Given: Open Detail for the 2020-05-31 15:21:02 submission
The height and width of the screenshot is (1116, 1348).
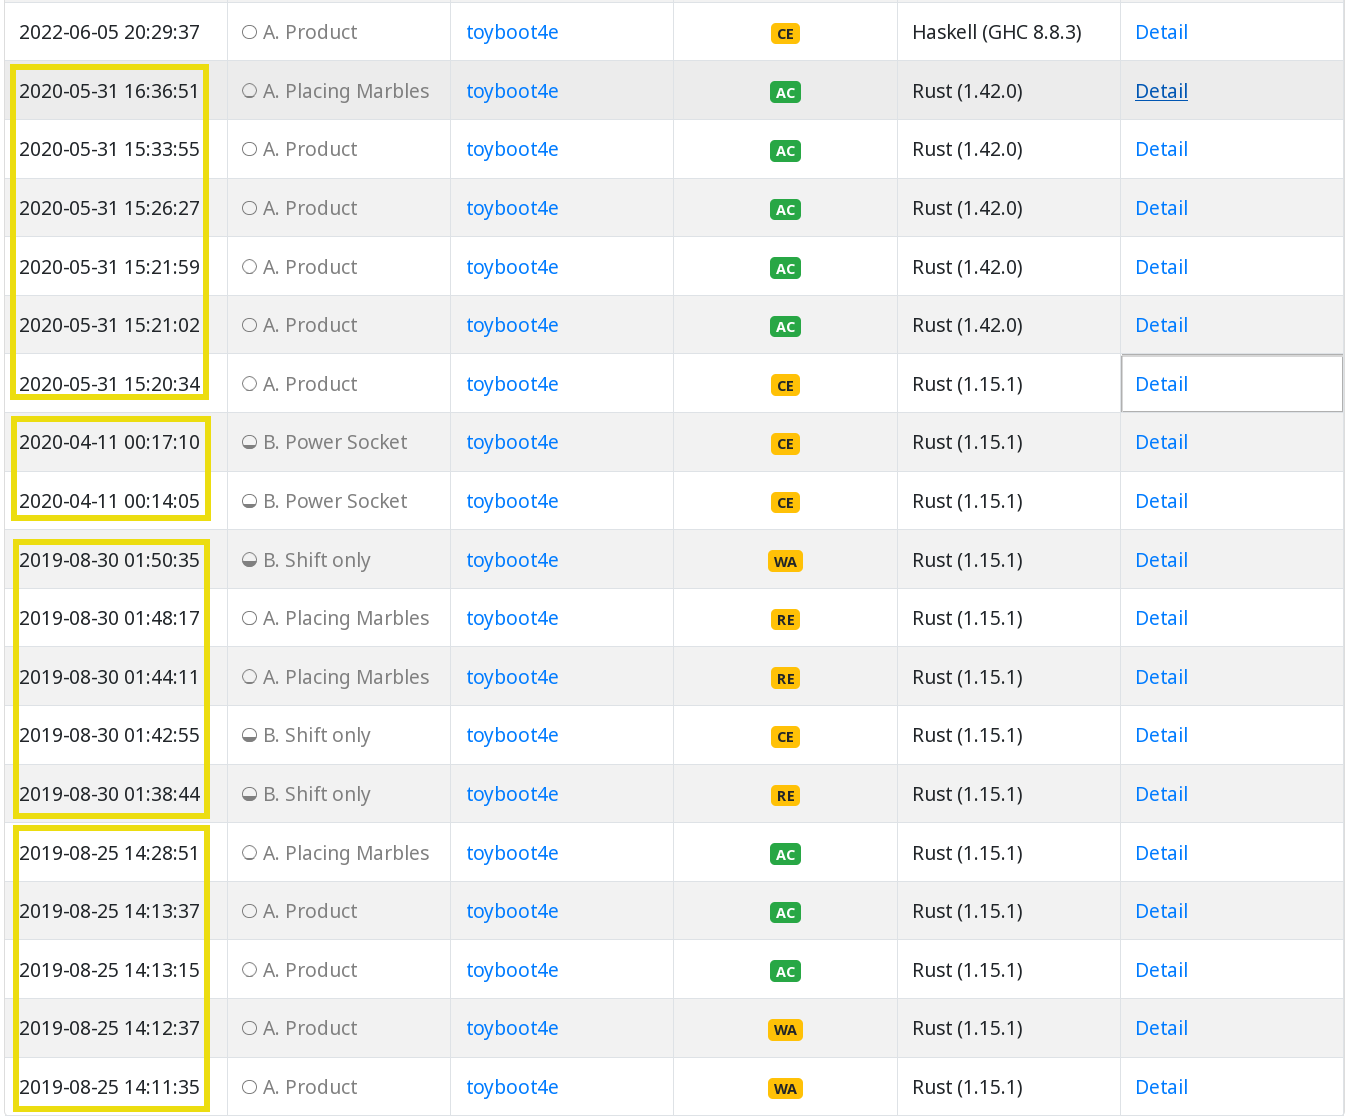Looking at the screenshot, I should pyautogui.click(x=1161, y=325).
